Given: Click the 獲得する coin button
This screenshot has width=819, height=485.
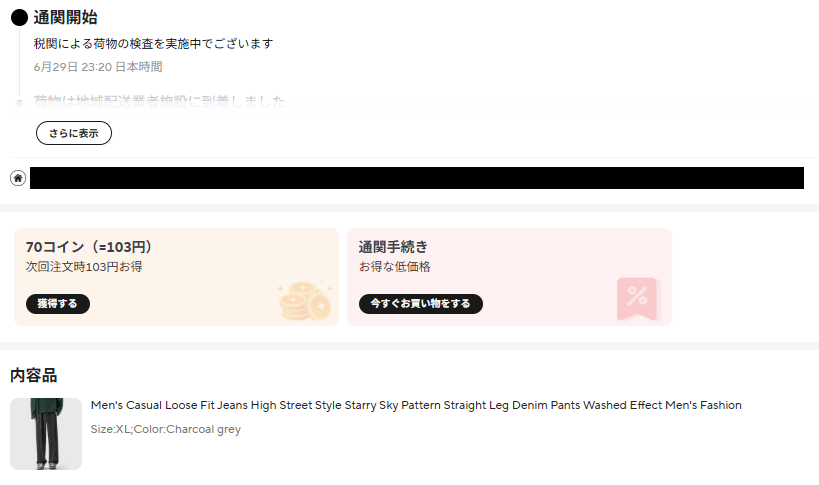Looking at the screenshot, I should tap(57, 304).
